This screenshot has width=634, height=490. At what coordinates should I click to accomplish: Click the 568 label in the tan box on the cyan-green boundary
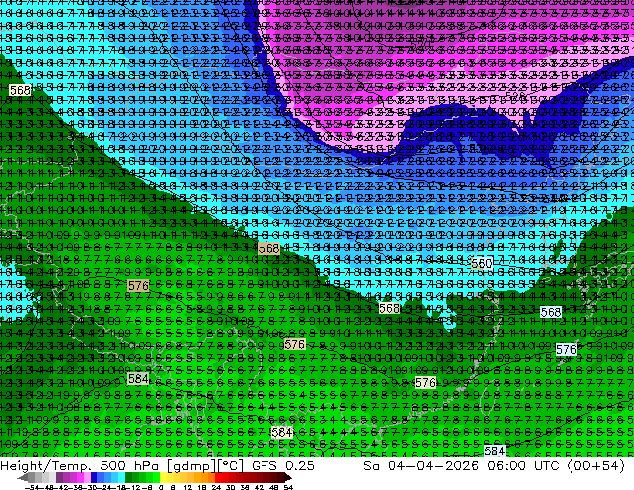(269, 248)
